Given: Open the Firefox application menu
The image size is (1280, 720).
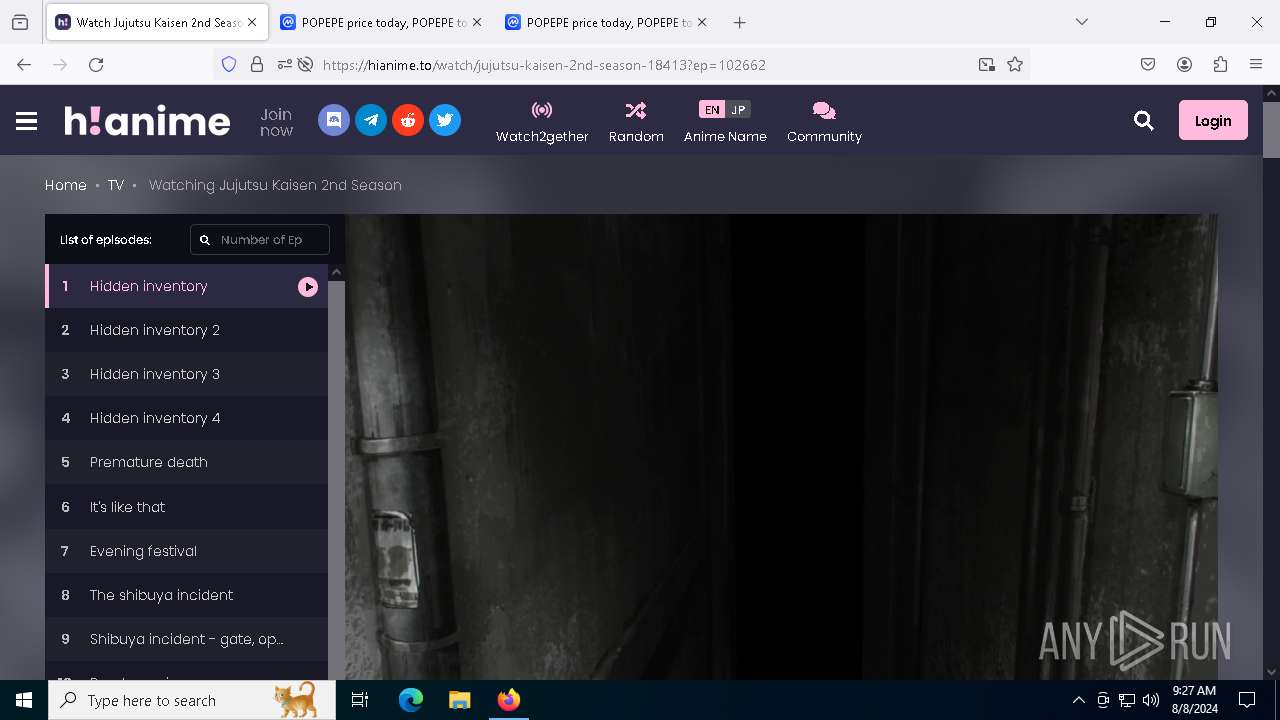Looking at the screenshot, I should [x=1256, y=64].
